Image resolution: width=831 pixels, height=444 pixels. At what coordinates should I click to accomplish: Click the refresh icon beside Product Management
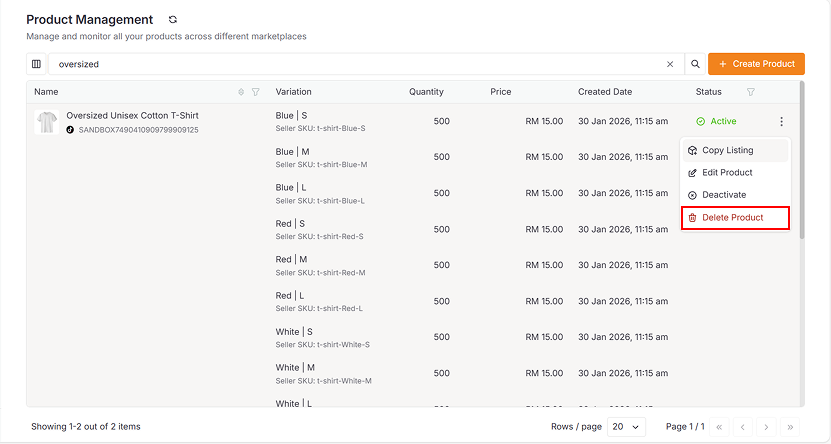(x=173, y=20)
